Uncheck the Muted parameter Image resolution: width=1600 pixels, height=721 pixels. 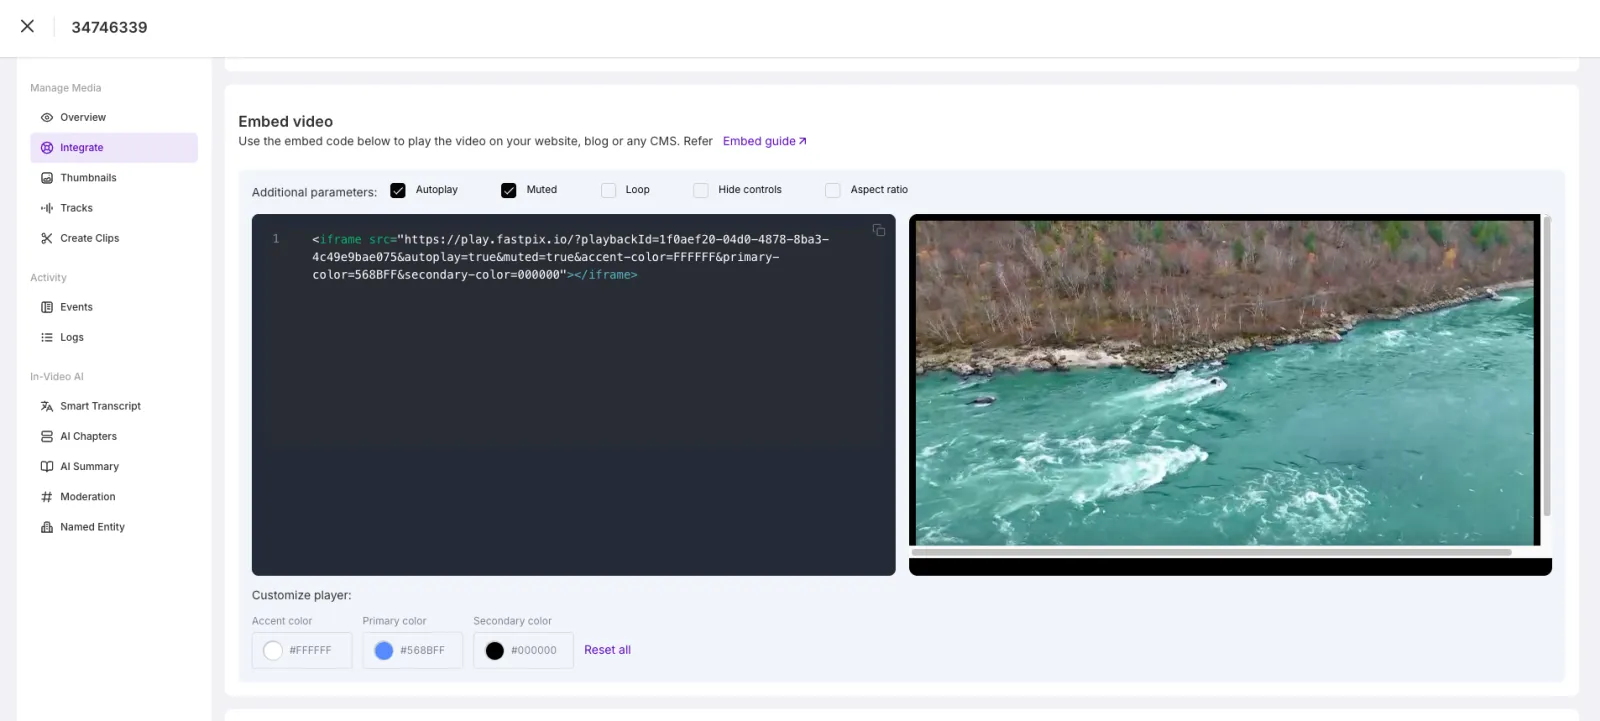(509, 190)
